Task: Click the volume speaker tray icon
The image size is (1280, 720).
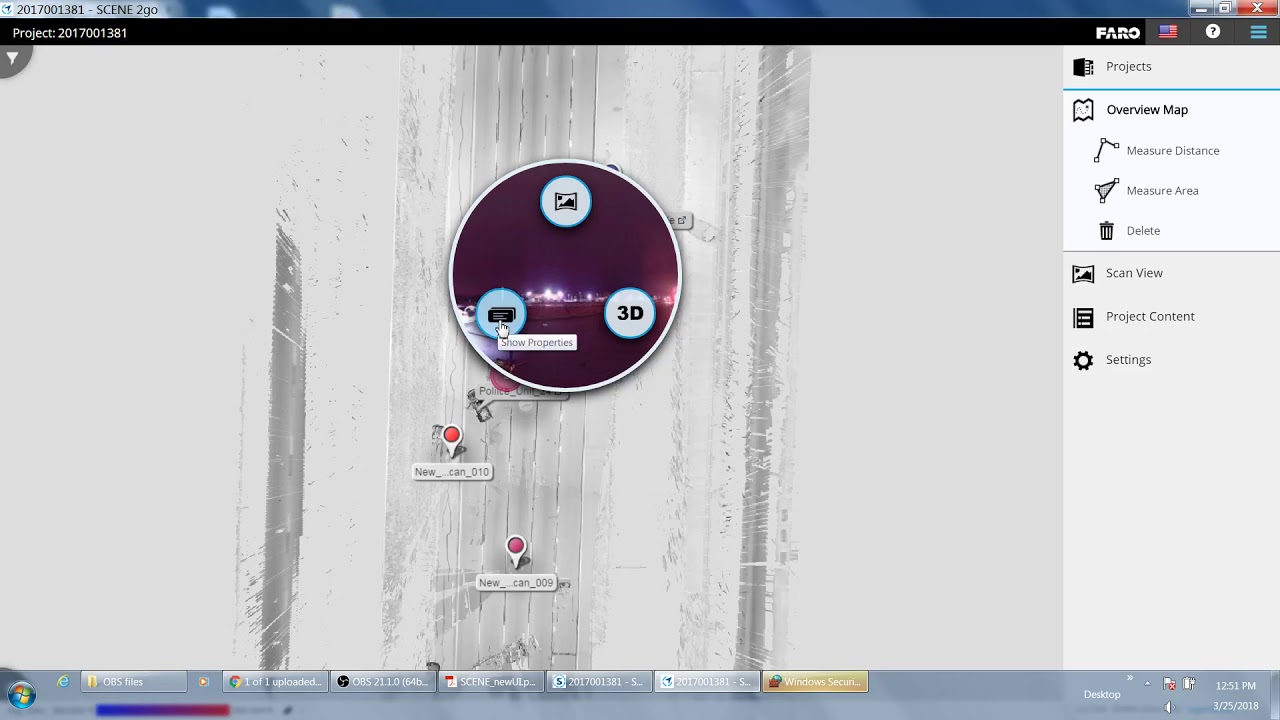Action: [1169, 707]
